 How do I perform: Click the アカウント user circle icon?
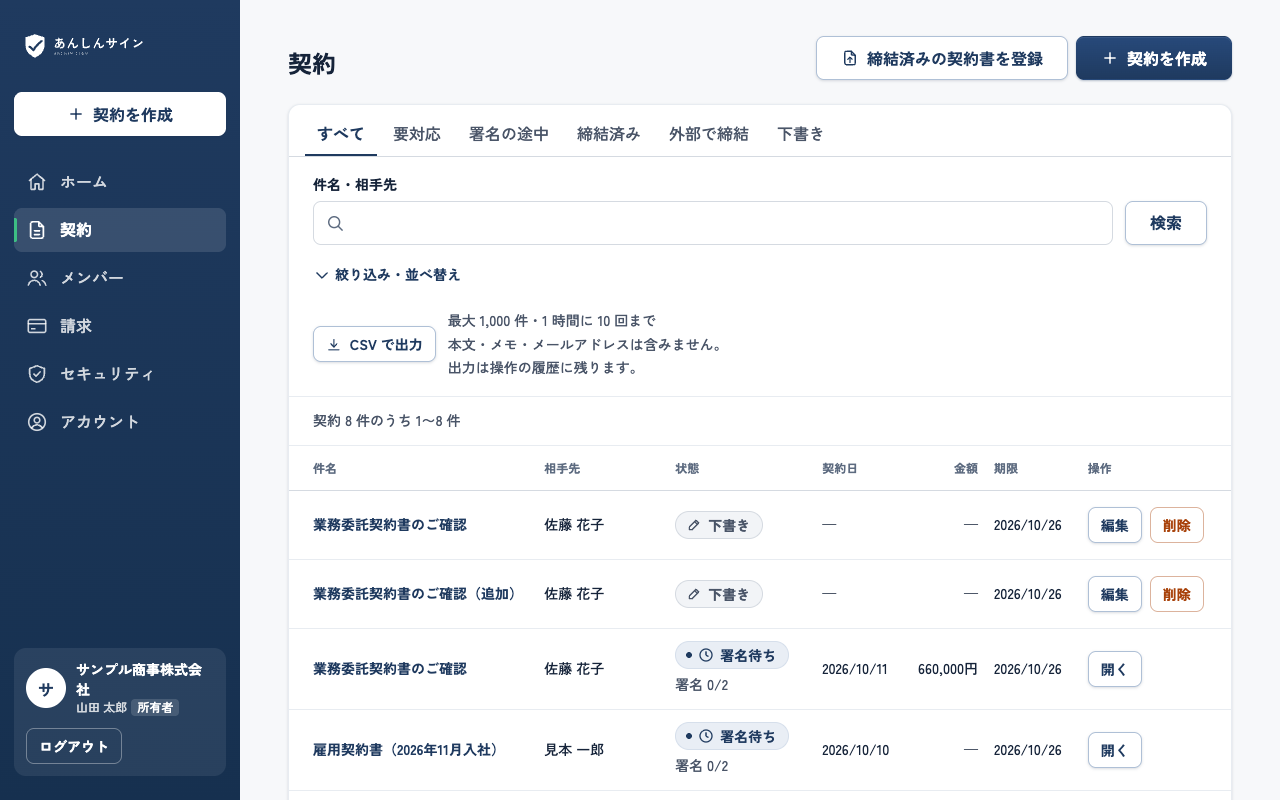pyautogui.click(x=37, y=422)
